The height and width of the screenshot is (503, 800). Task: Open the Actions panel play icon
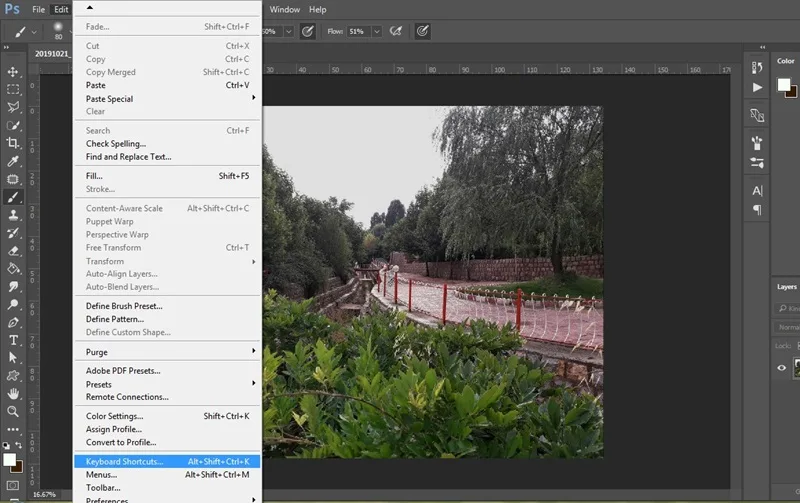coord(757,88)
